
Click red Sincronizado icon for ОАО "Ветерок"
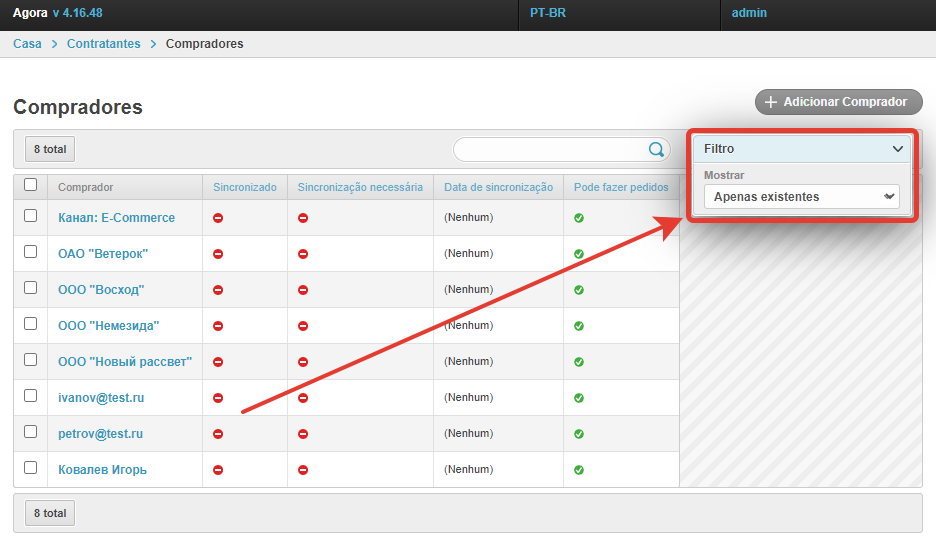pos(218,254)
